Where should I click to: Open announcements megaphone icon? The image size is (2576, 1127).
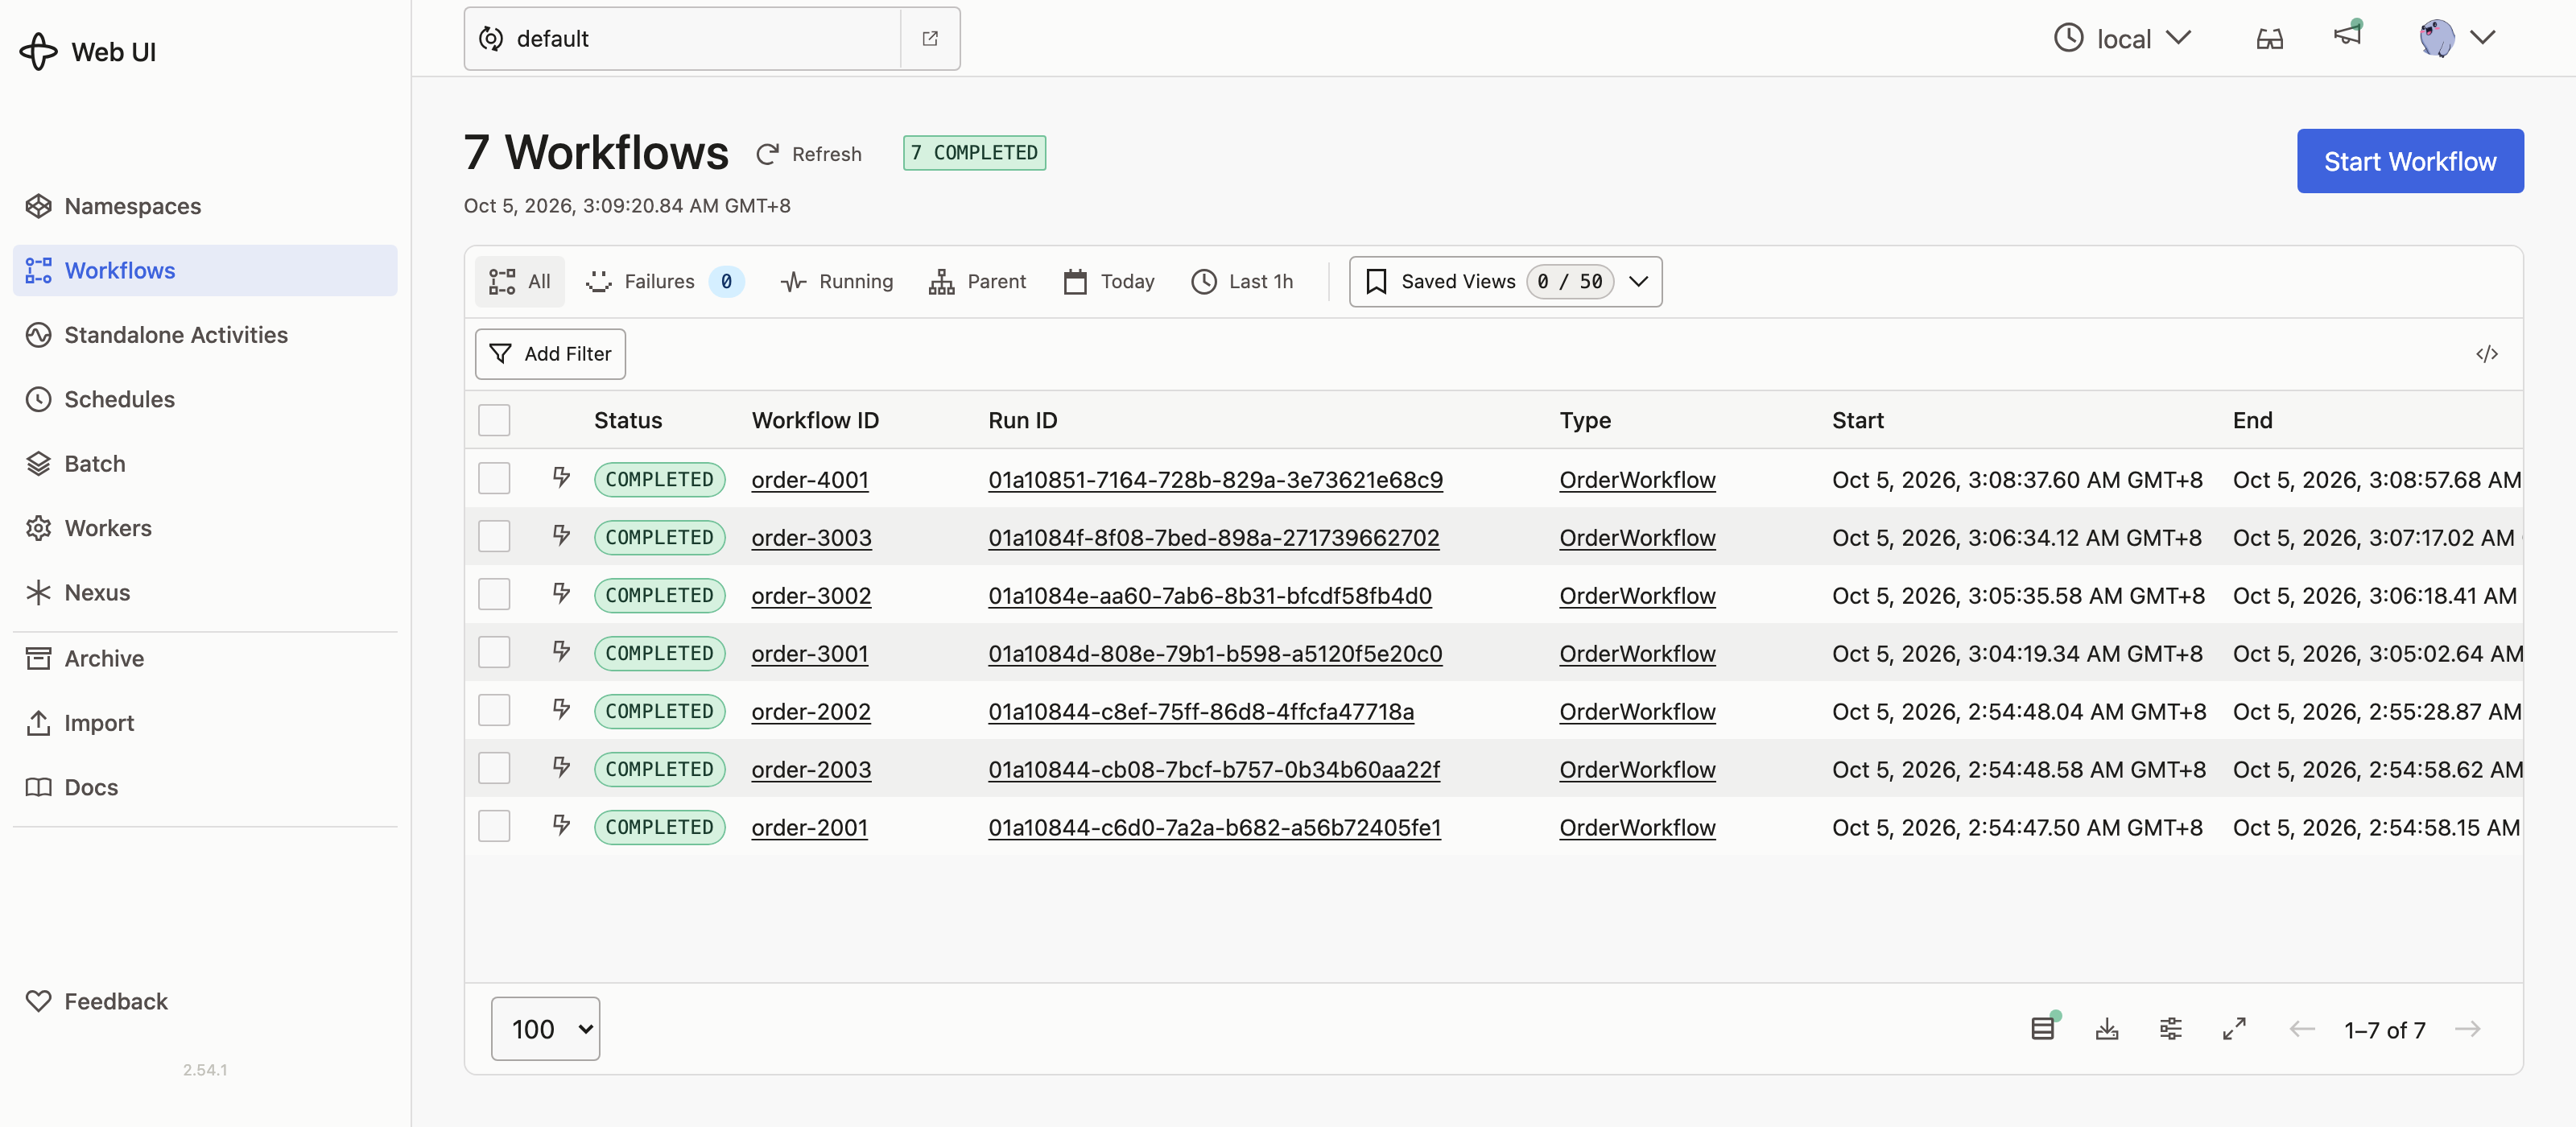[x=2347, y=36]
